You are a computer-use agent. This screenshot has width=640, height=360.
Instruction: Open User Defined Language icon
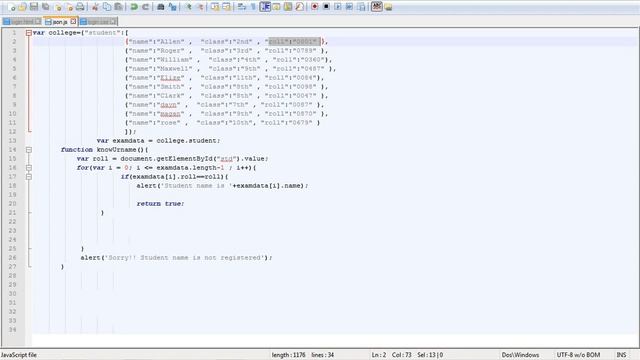point(276,7)
